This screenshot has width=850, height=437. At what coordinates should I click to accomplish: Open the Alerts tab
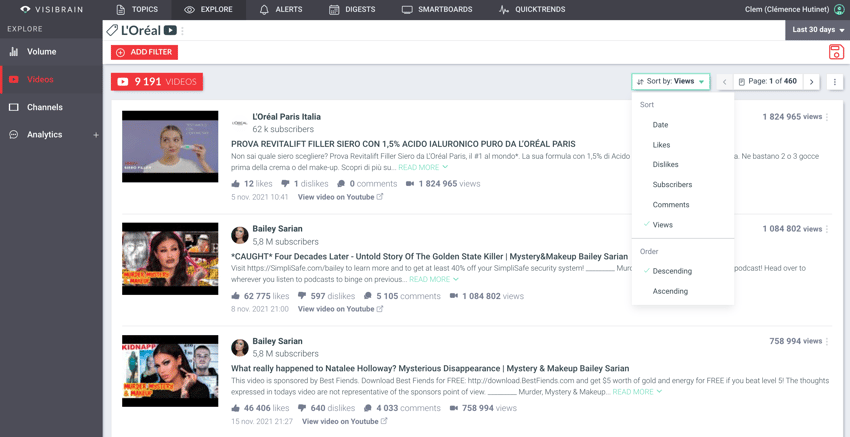tap(281, 9)
